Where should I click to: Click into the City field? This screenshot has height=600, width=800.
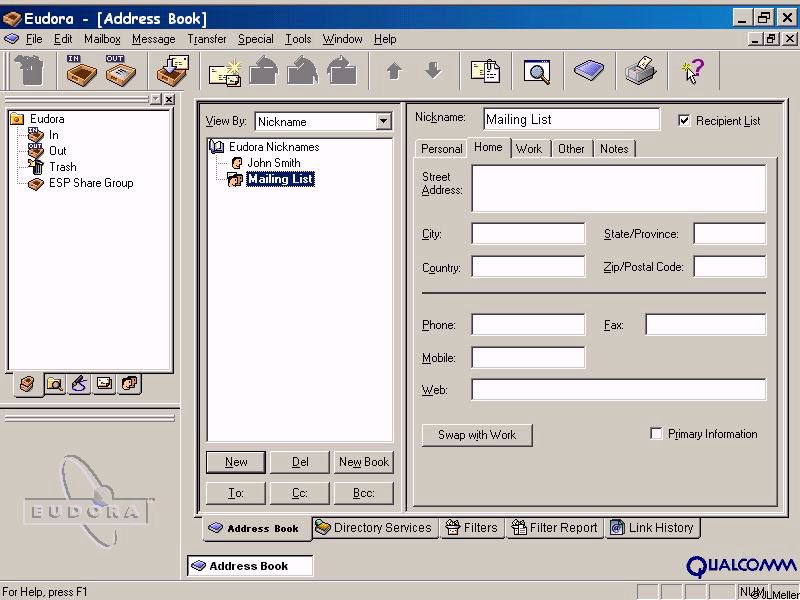pyautogui.click(x=528, y=234)
